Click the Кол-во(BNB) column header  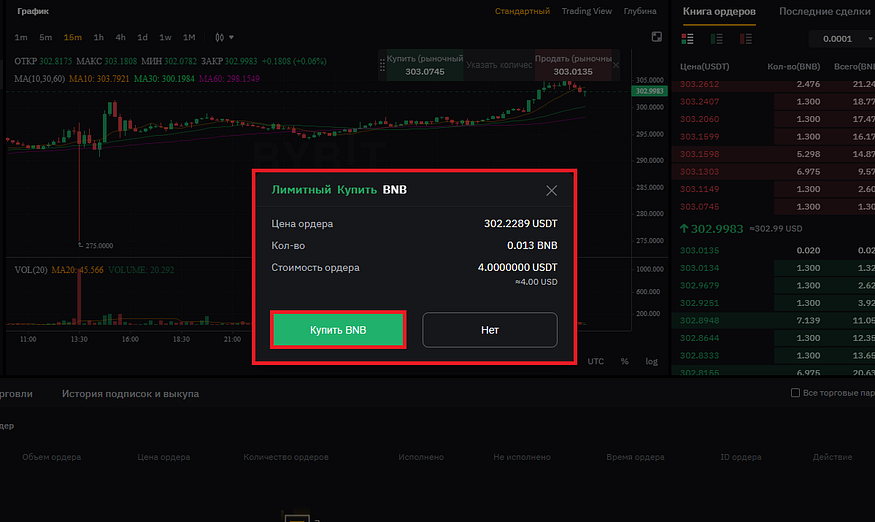click(x=794, y=66)
